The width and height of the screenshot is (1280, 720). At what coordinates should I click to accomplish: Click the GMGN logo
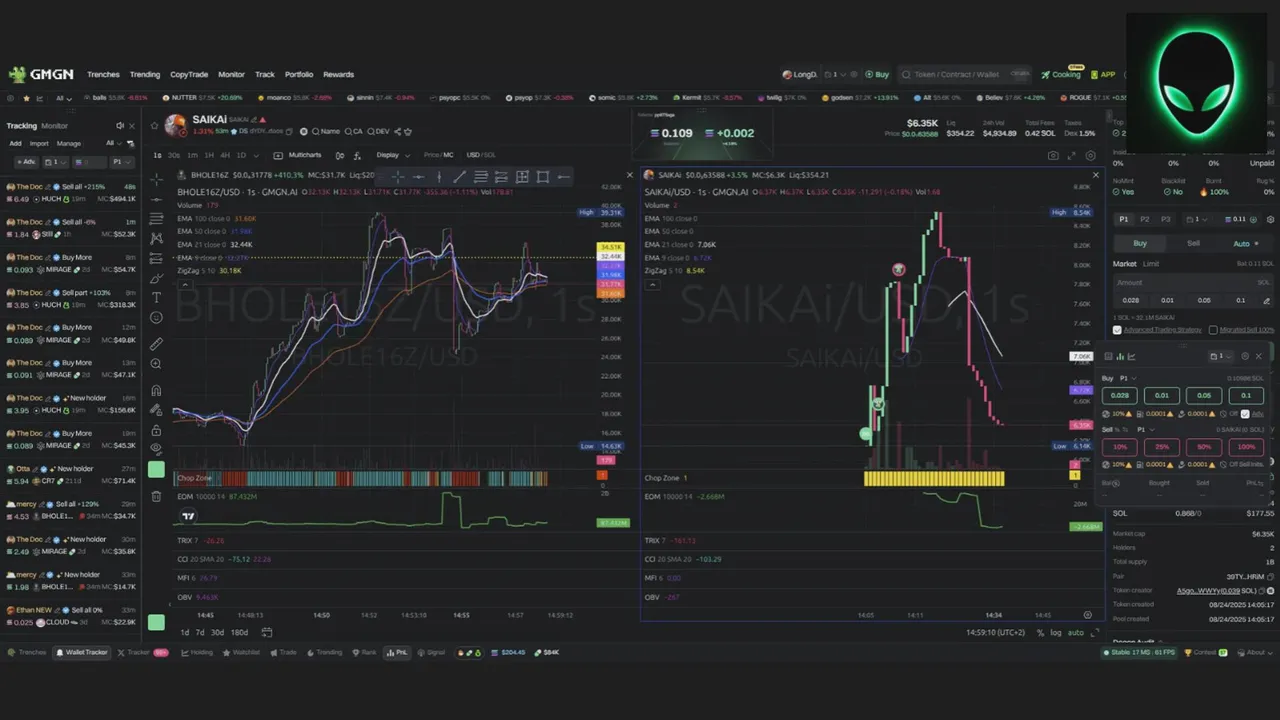(x=41, y=74)
